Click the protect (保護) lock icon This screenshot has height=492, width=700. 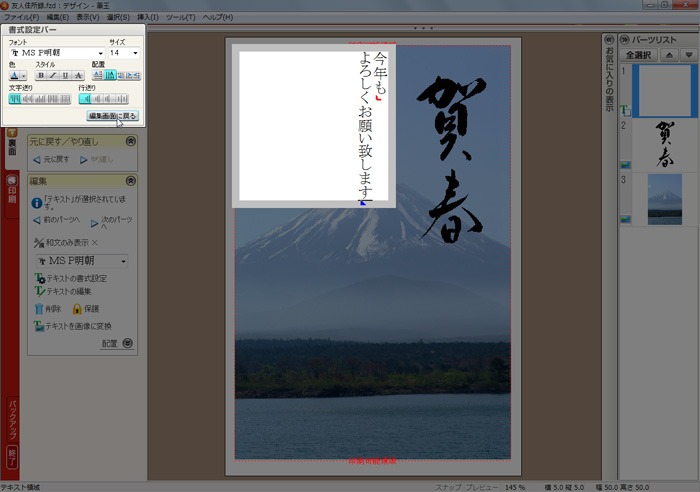(77, 309)
